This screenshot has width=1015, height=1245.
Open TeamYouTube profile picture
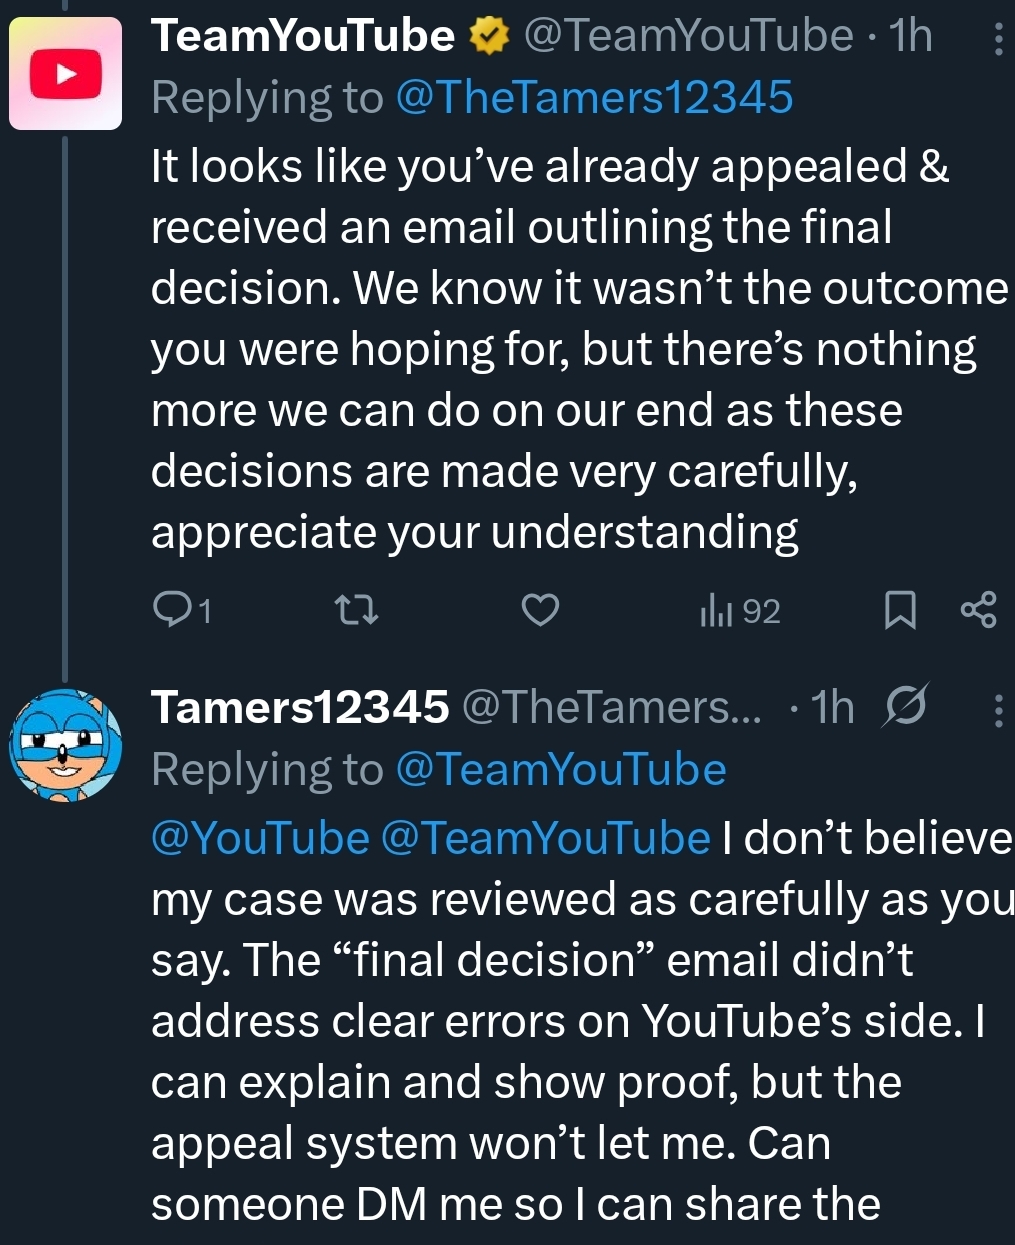(x=65, y=74)
